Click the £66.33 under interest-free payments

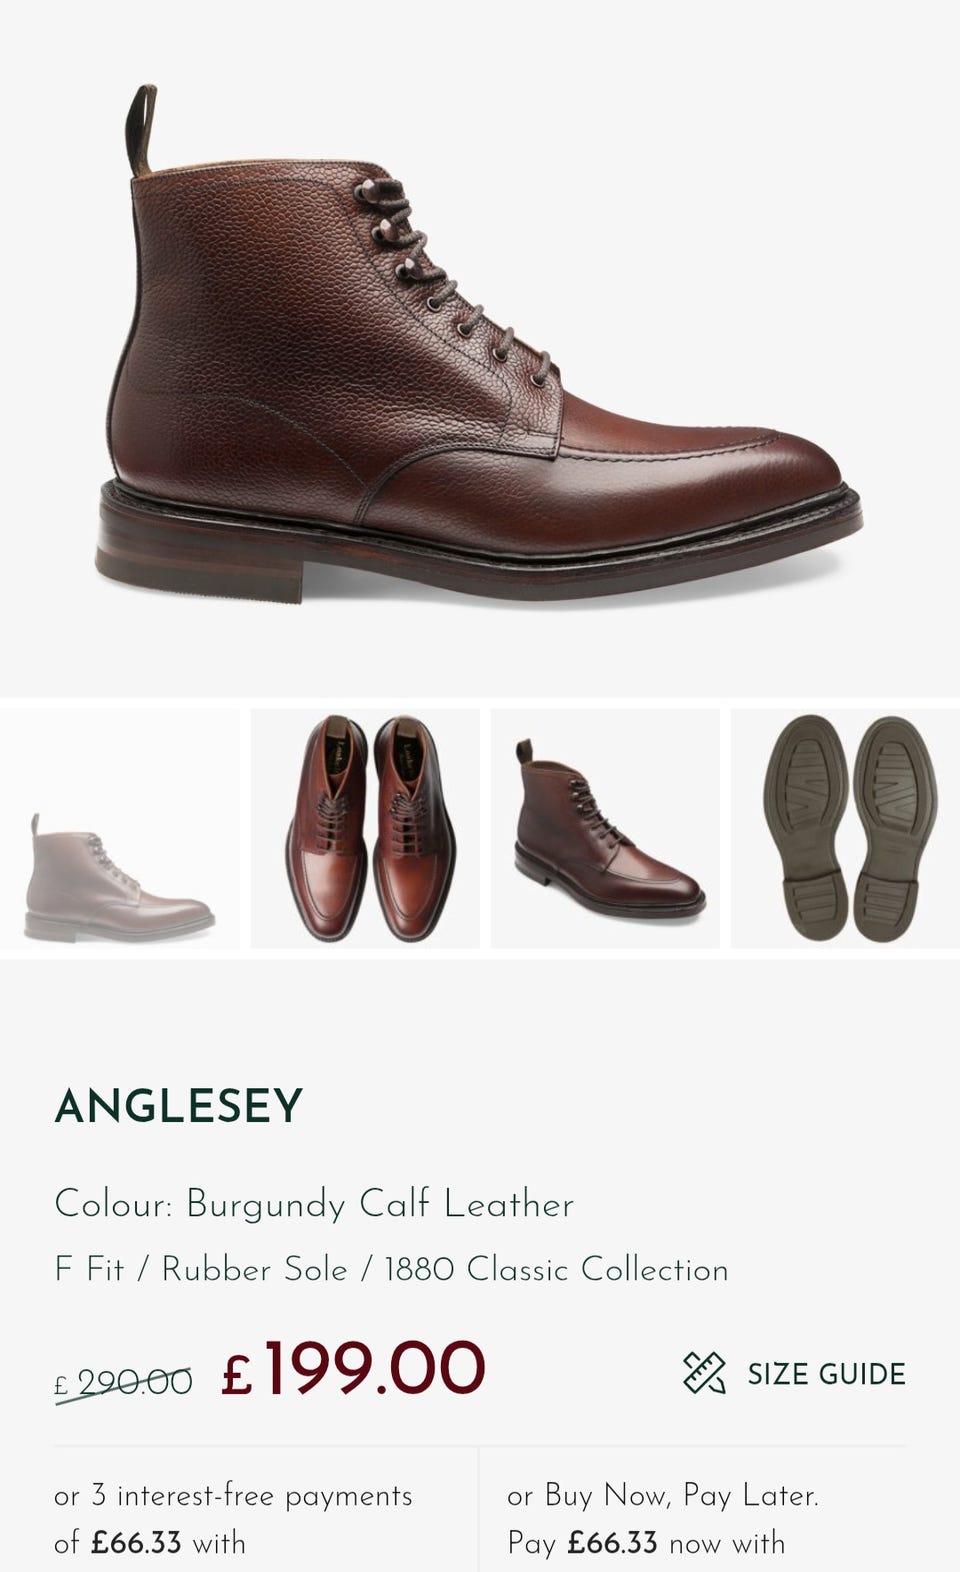pyautogui.click(x=136, y=1543)
